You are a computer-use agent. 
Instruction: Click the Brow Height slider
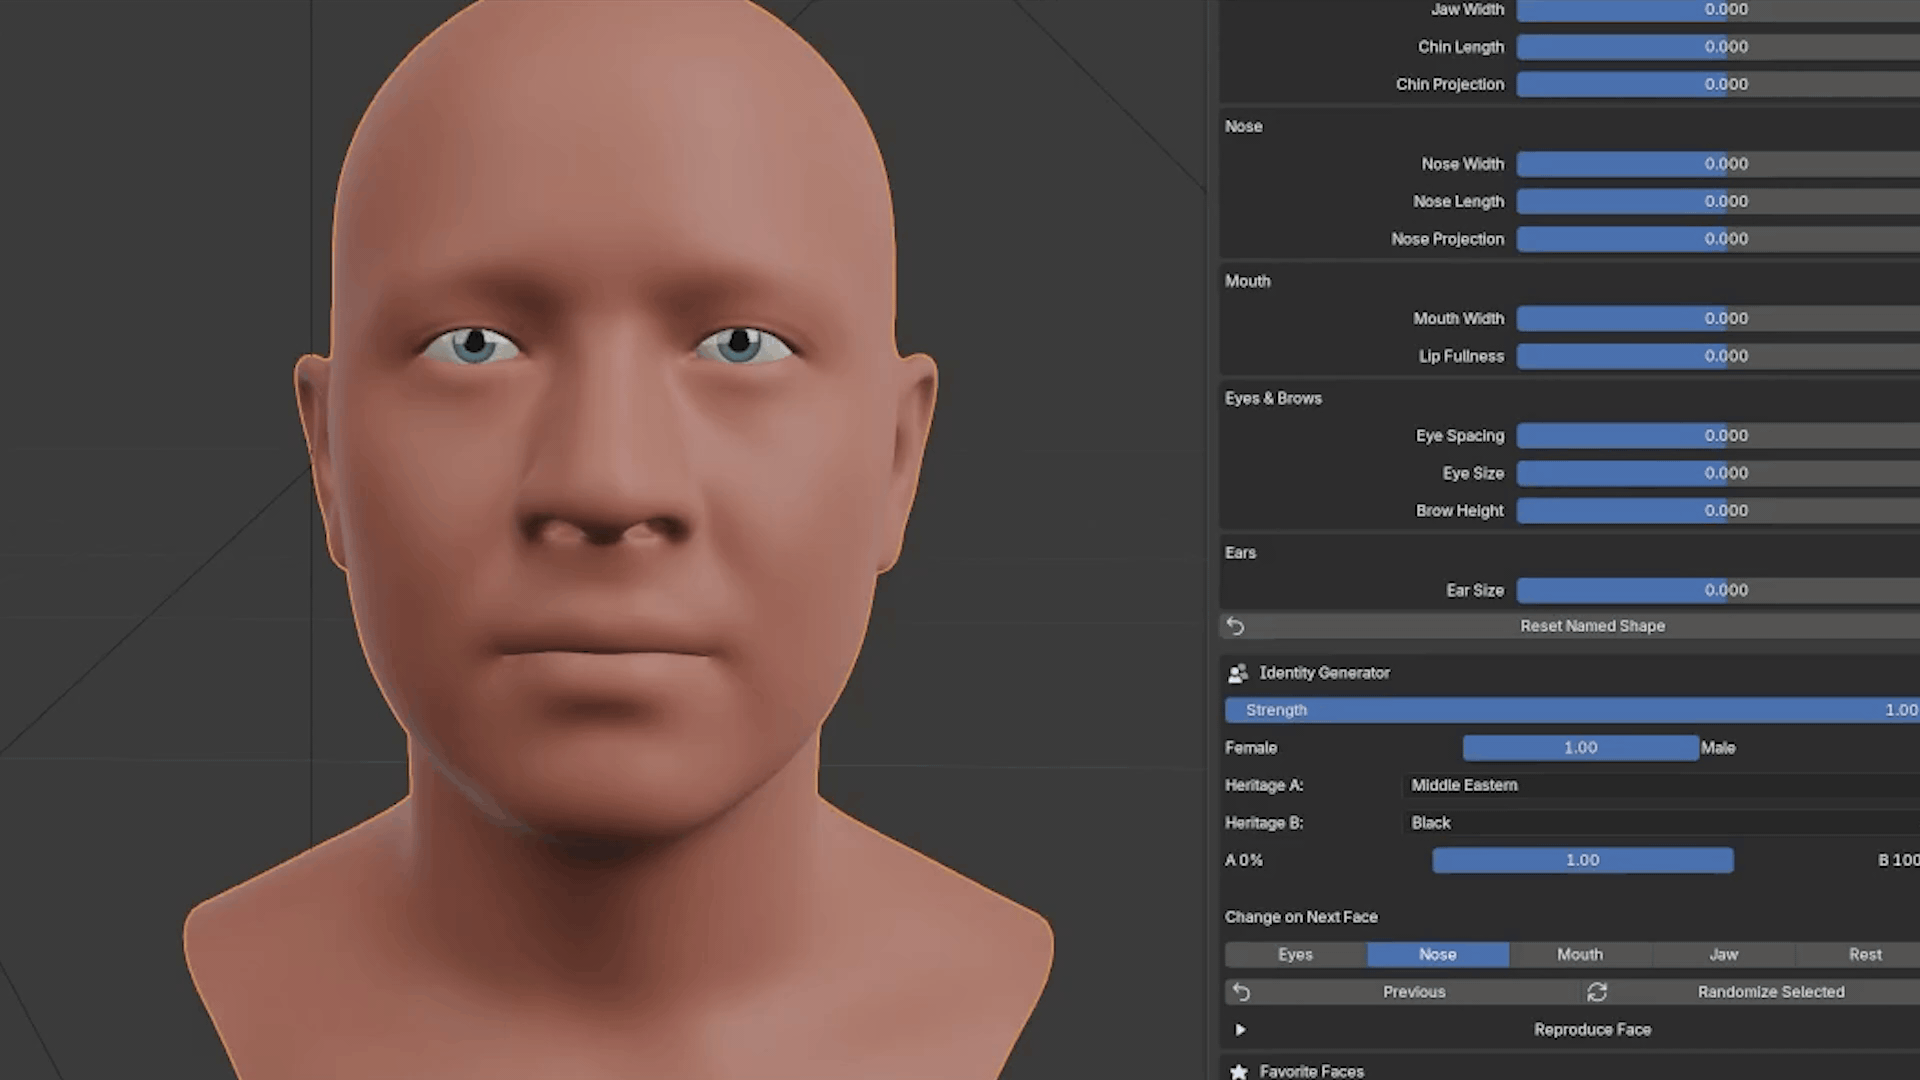tap(1718, 511)
